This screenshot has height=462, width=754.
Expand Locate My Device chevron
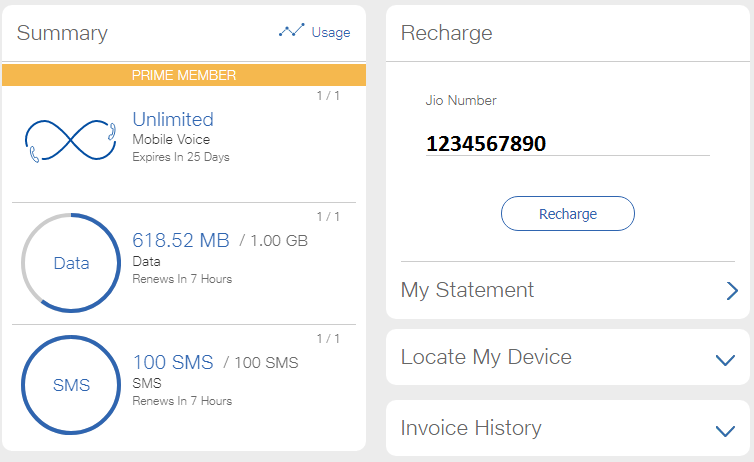(x=725, y=360)
